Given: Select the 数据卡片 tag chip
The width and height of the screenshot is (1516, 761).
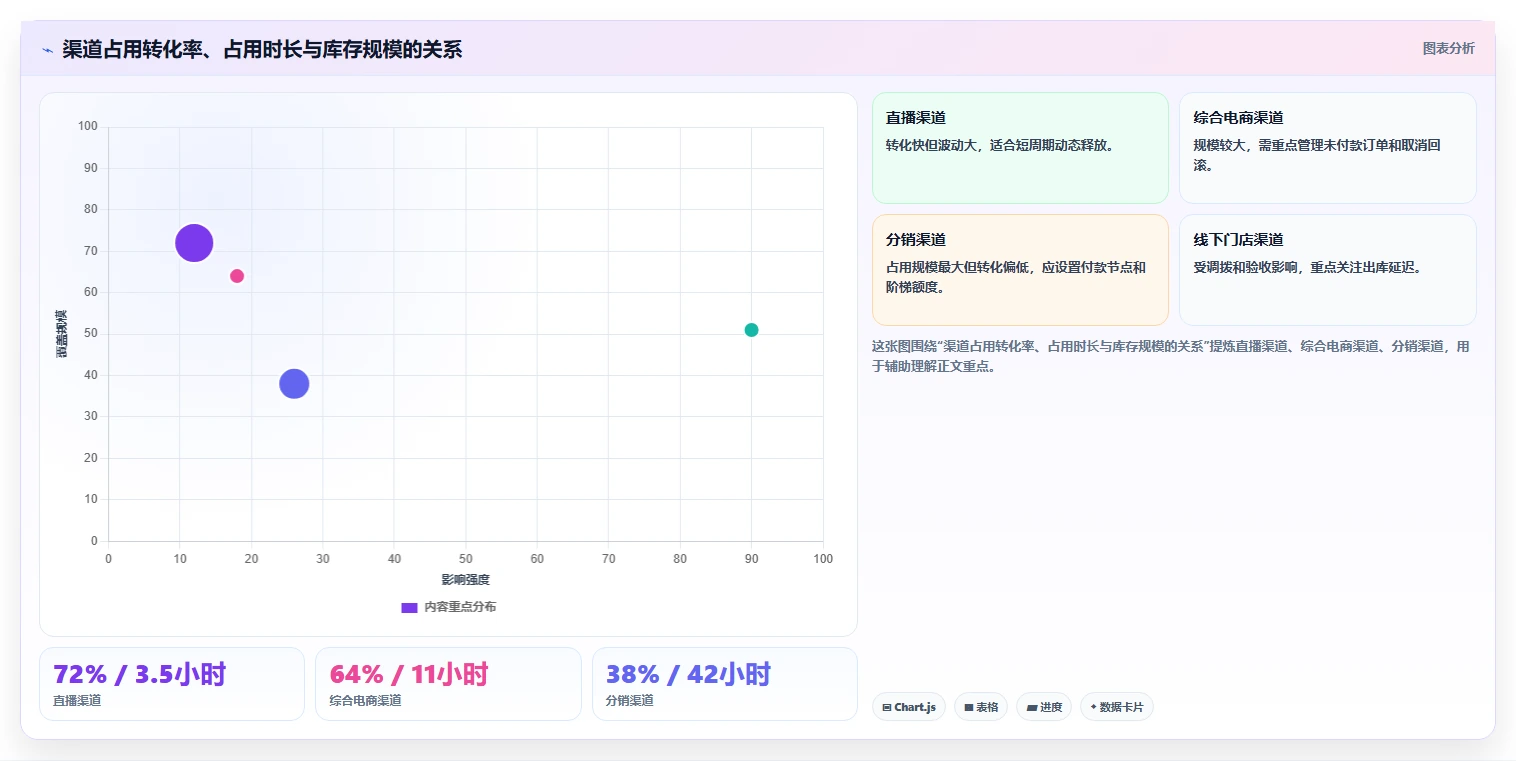Looking at the screenshot, I should pos(1117,707).
